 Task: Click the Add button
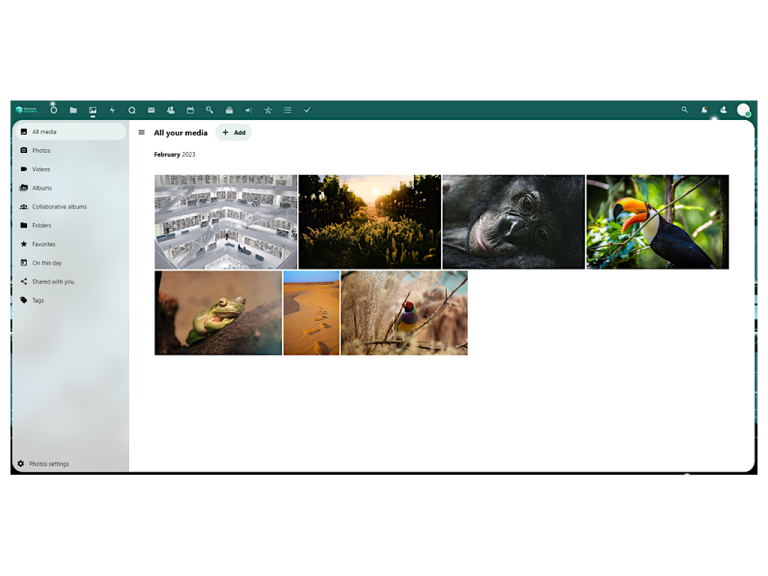coord(234,132)
